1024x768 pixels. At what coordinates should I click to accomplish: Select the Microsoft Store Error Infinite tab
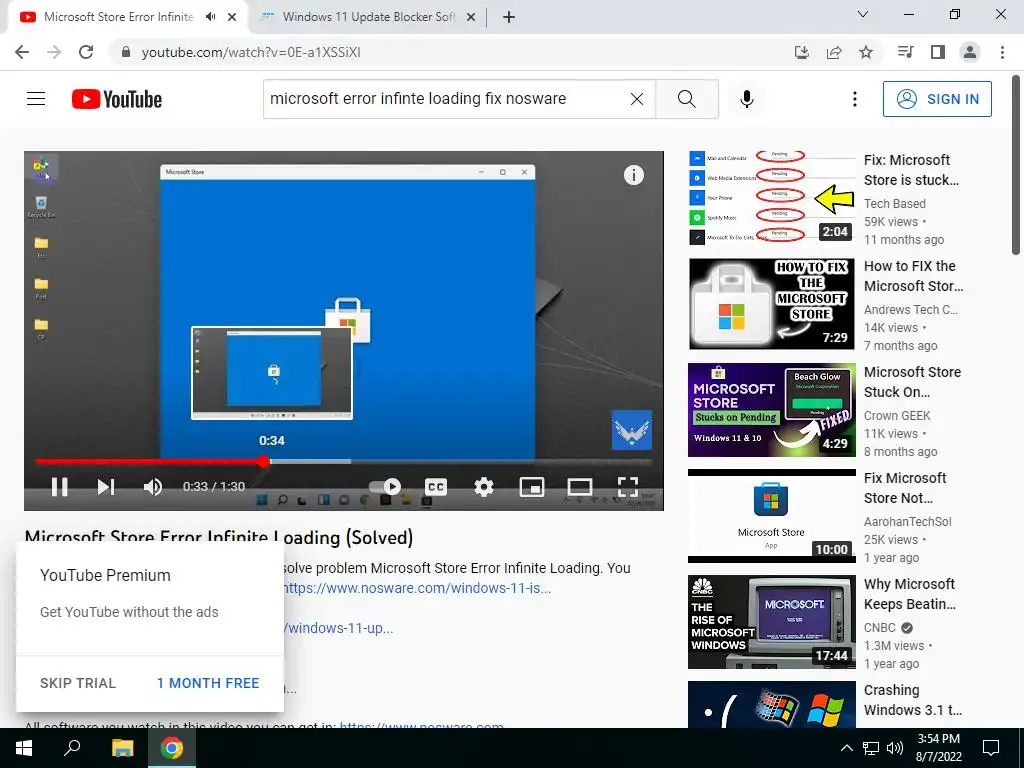coord(118,17)
